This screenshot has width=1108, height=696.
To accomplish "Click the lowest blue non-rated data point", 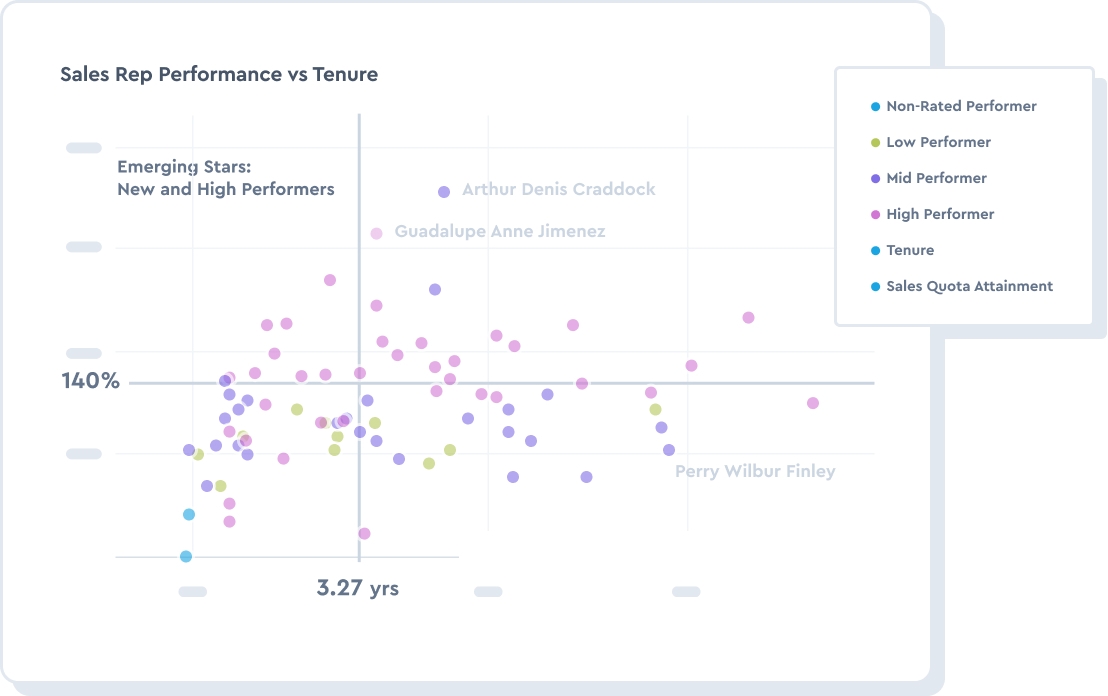I will pyautogui.click(x=186, y=556).
